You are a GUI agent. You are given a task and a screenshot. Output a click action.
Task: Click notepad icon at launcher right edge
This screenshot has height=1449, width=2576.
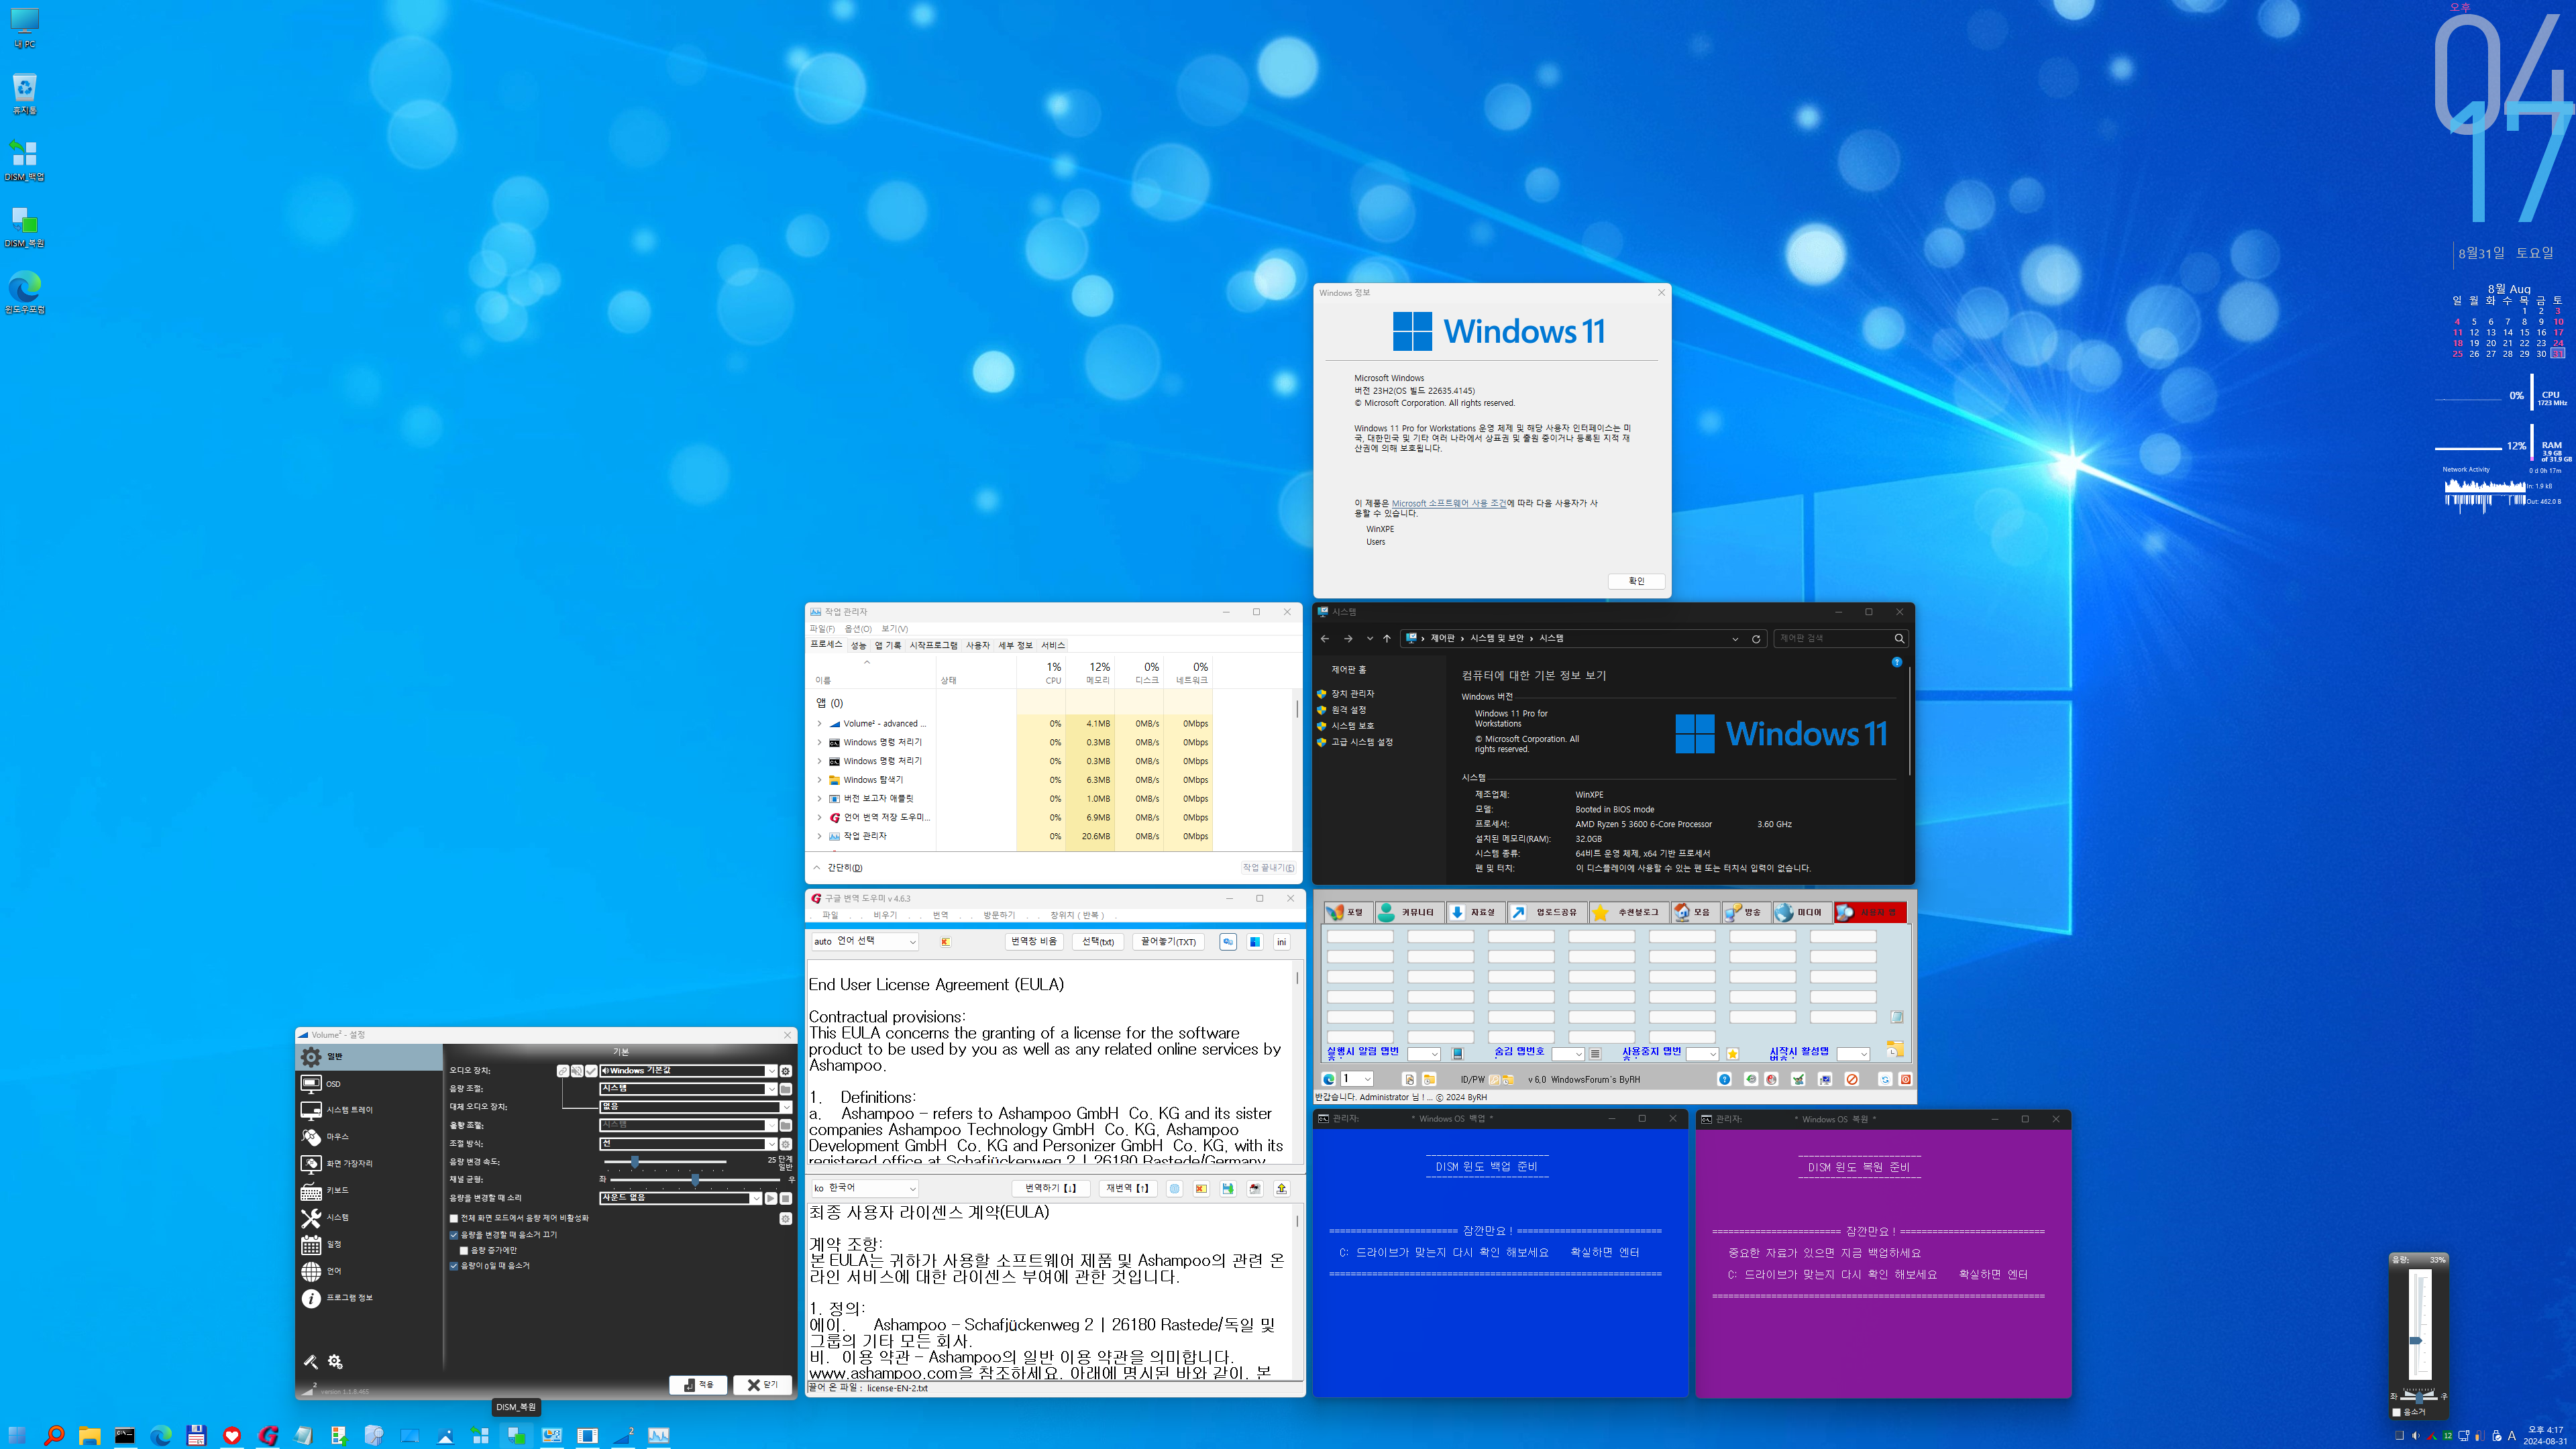1897,1017
